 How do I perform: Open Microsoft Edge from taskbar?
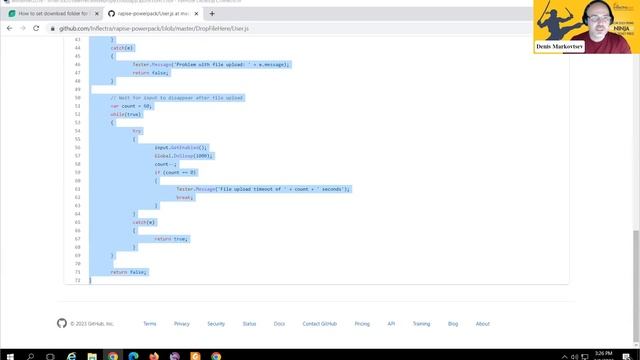point(133,356)
